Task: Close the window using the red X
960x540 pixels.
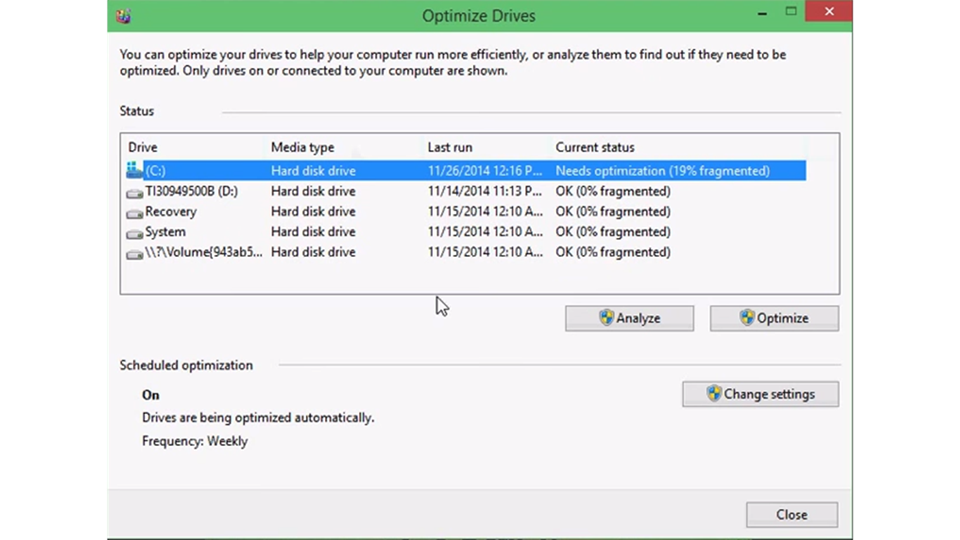Action: coord(830,12)
